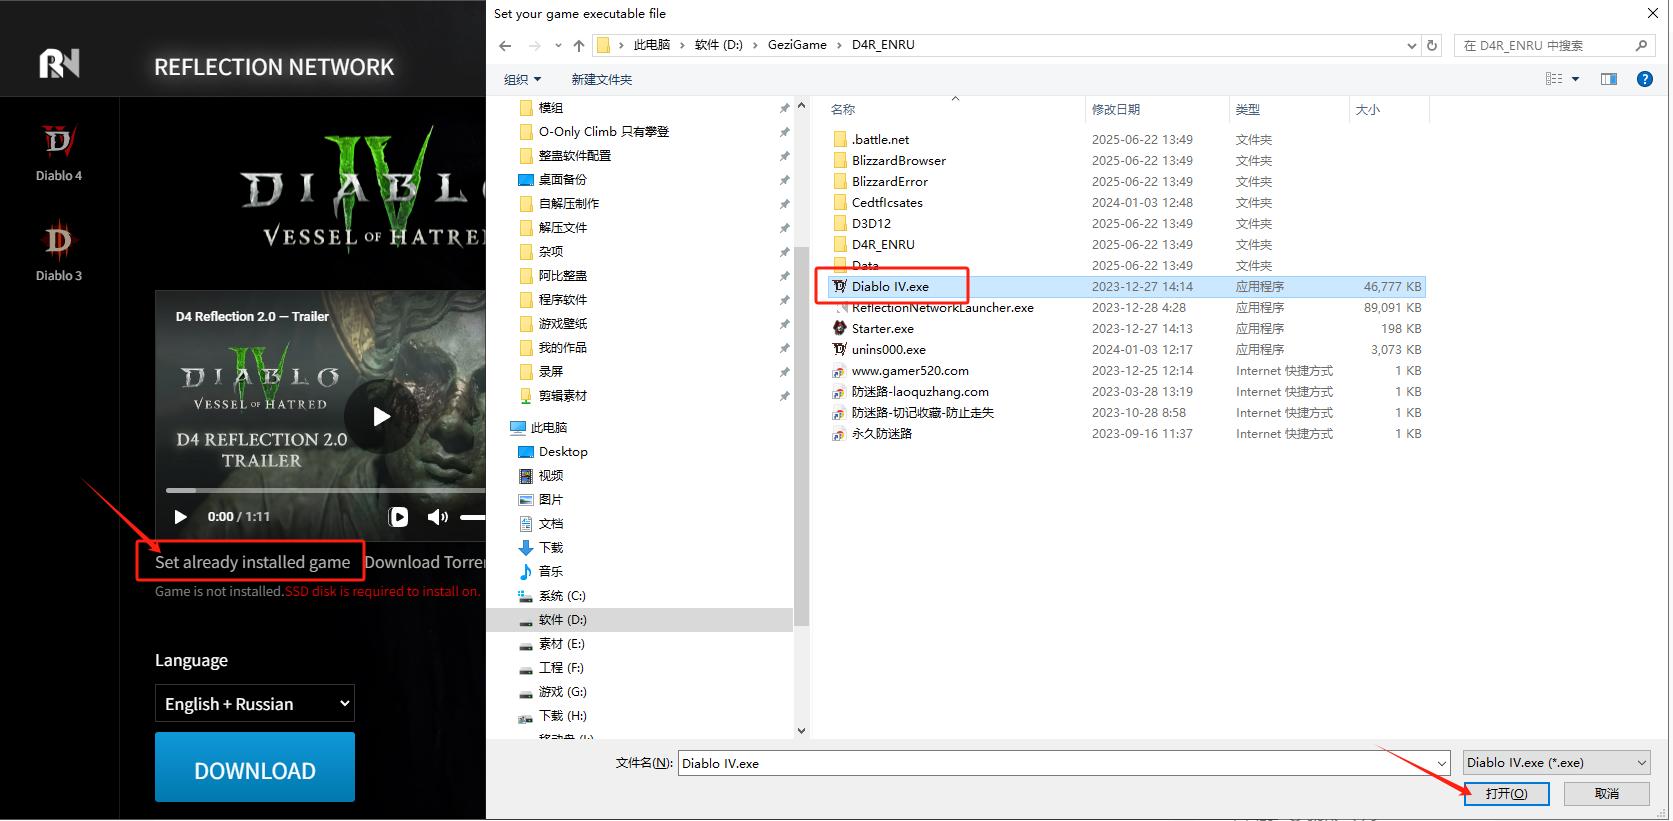Open the English + Russian language dropdown

tap(255, 703)
